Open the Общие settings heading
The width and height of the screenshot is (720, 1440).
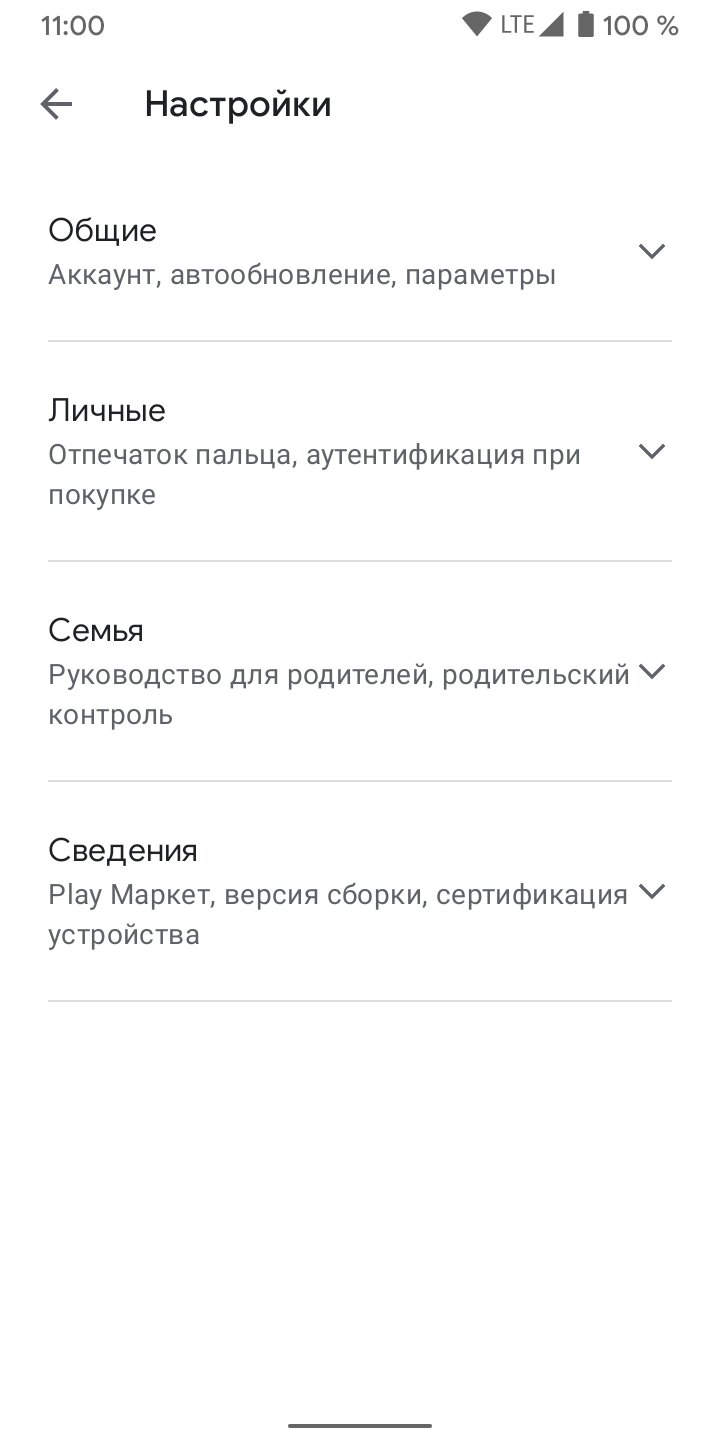coord(102,231)
